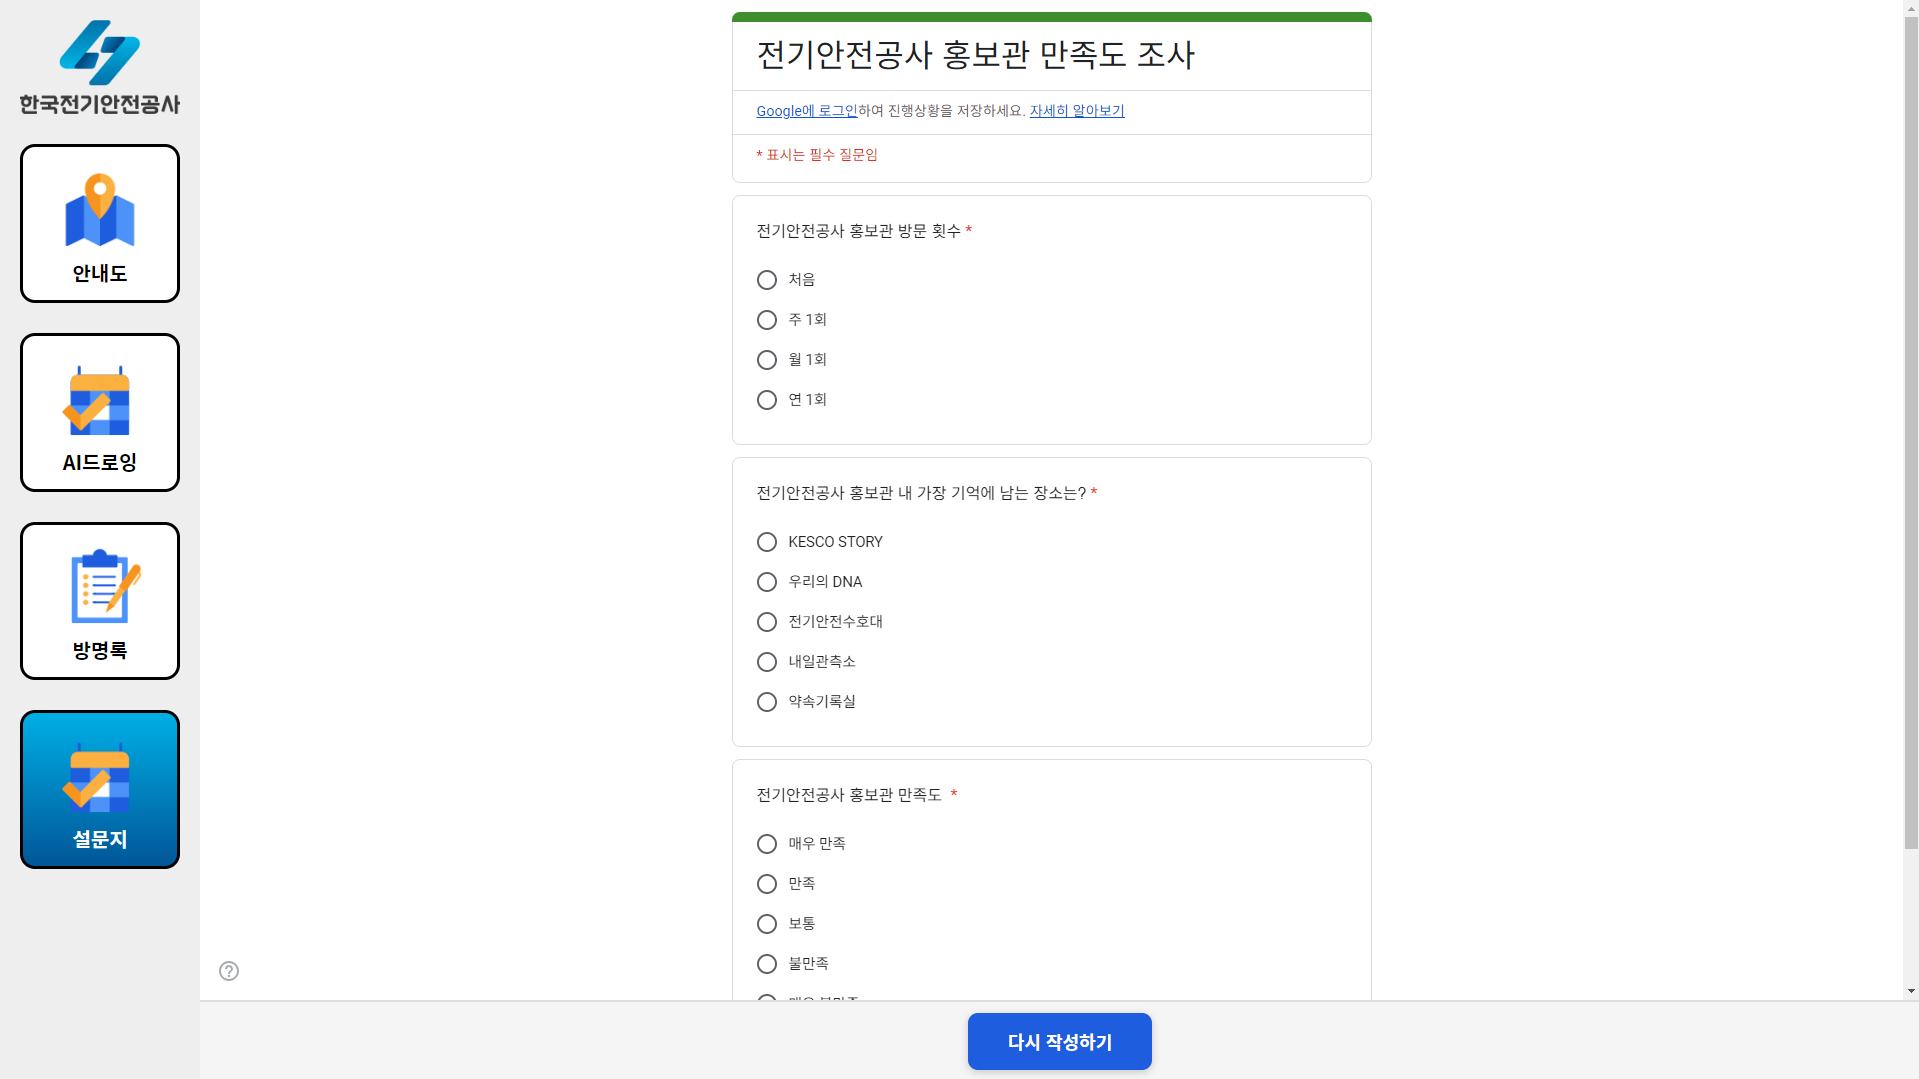
Task: Choose 매우 만족 satisfaction level
Action: [x=767, y=844]
